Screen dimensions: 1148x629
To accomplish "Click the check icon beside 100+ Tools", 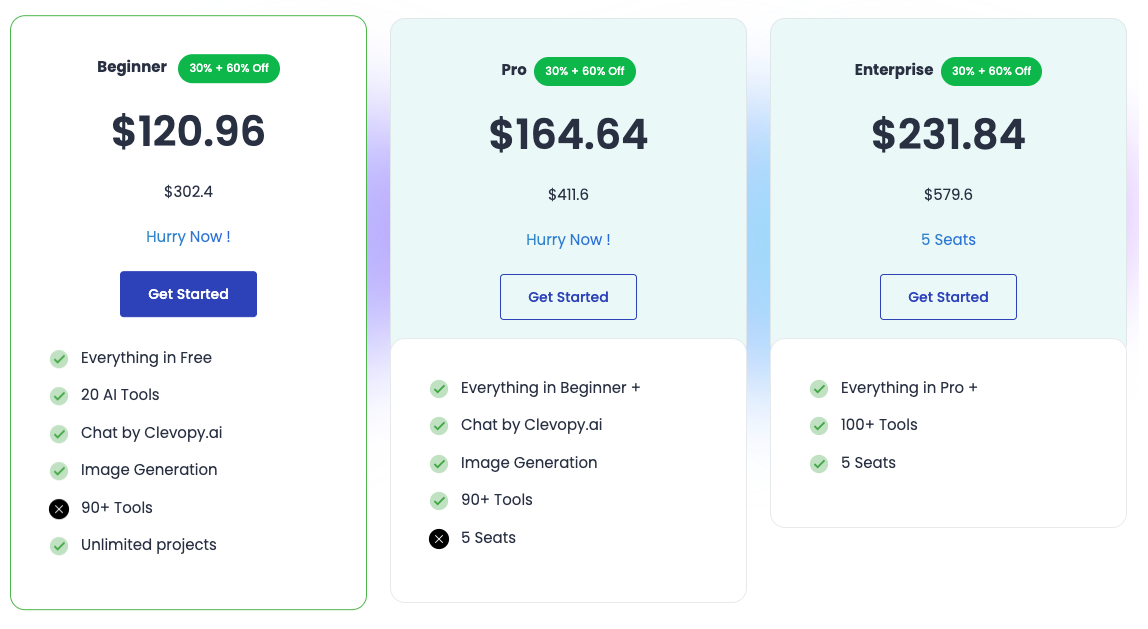I will coord(819,426).
